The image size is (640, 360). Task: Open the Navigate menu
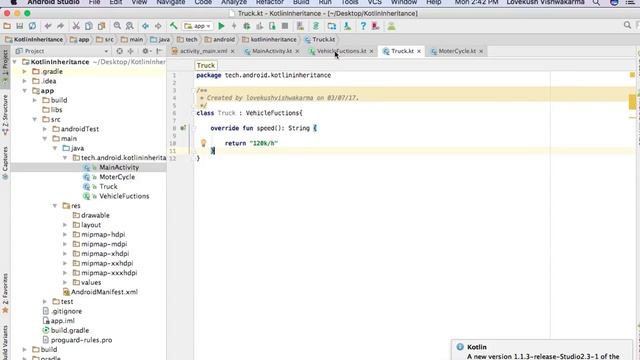click(x=171, y=2)
